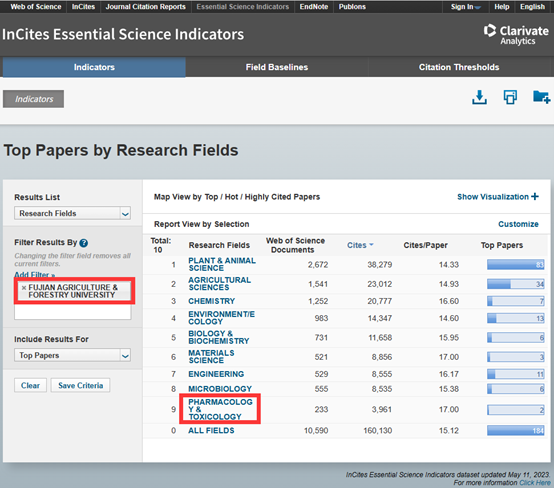Open Journal Citation Reports link
Image resolution: width=554 pixels, height=488 pixels.
tap(146, 7)
